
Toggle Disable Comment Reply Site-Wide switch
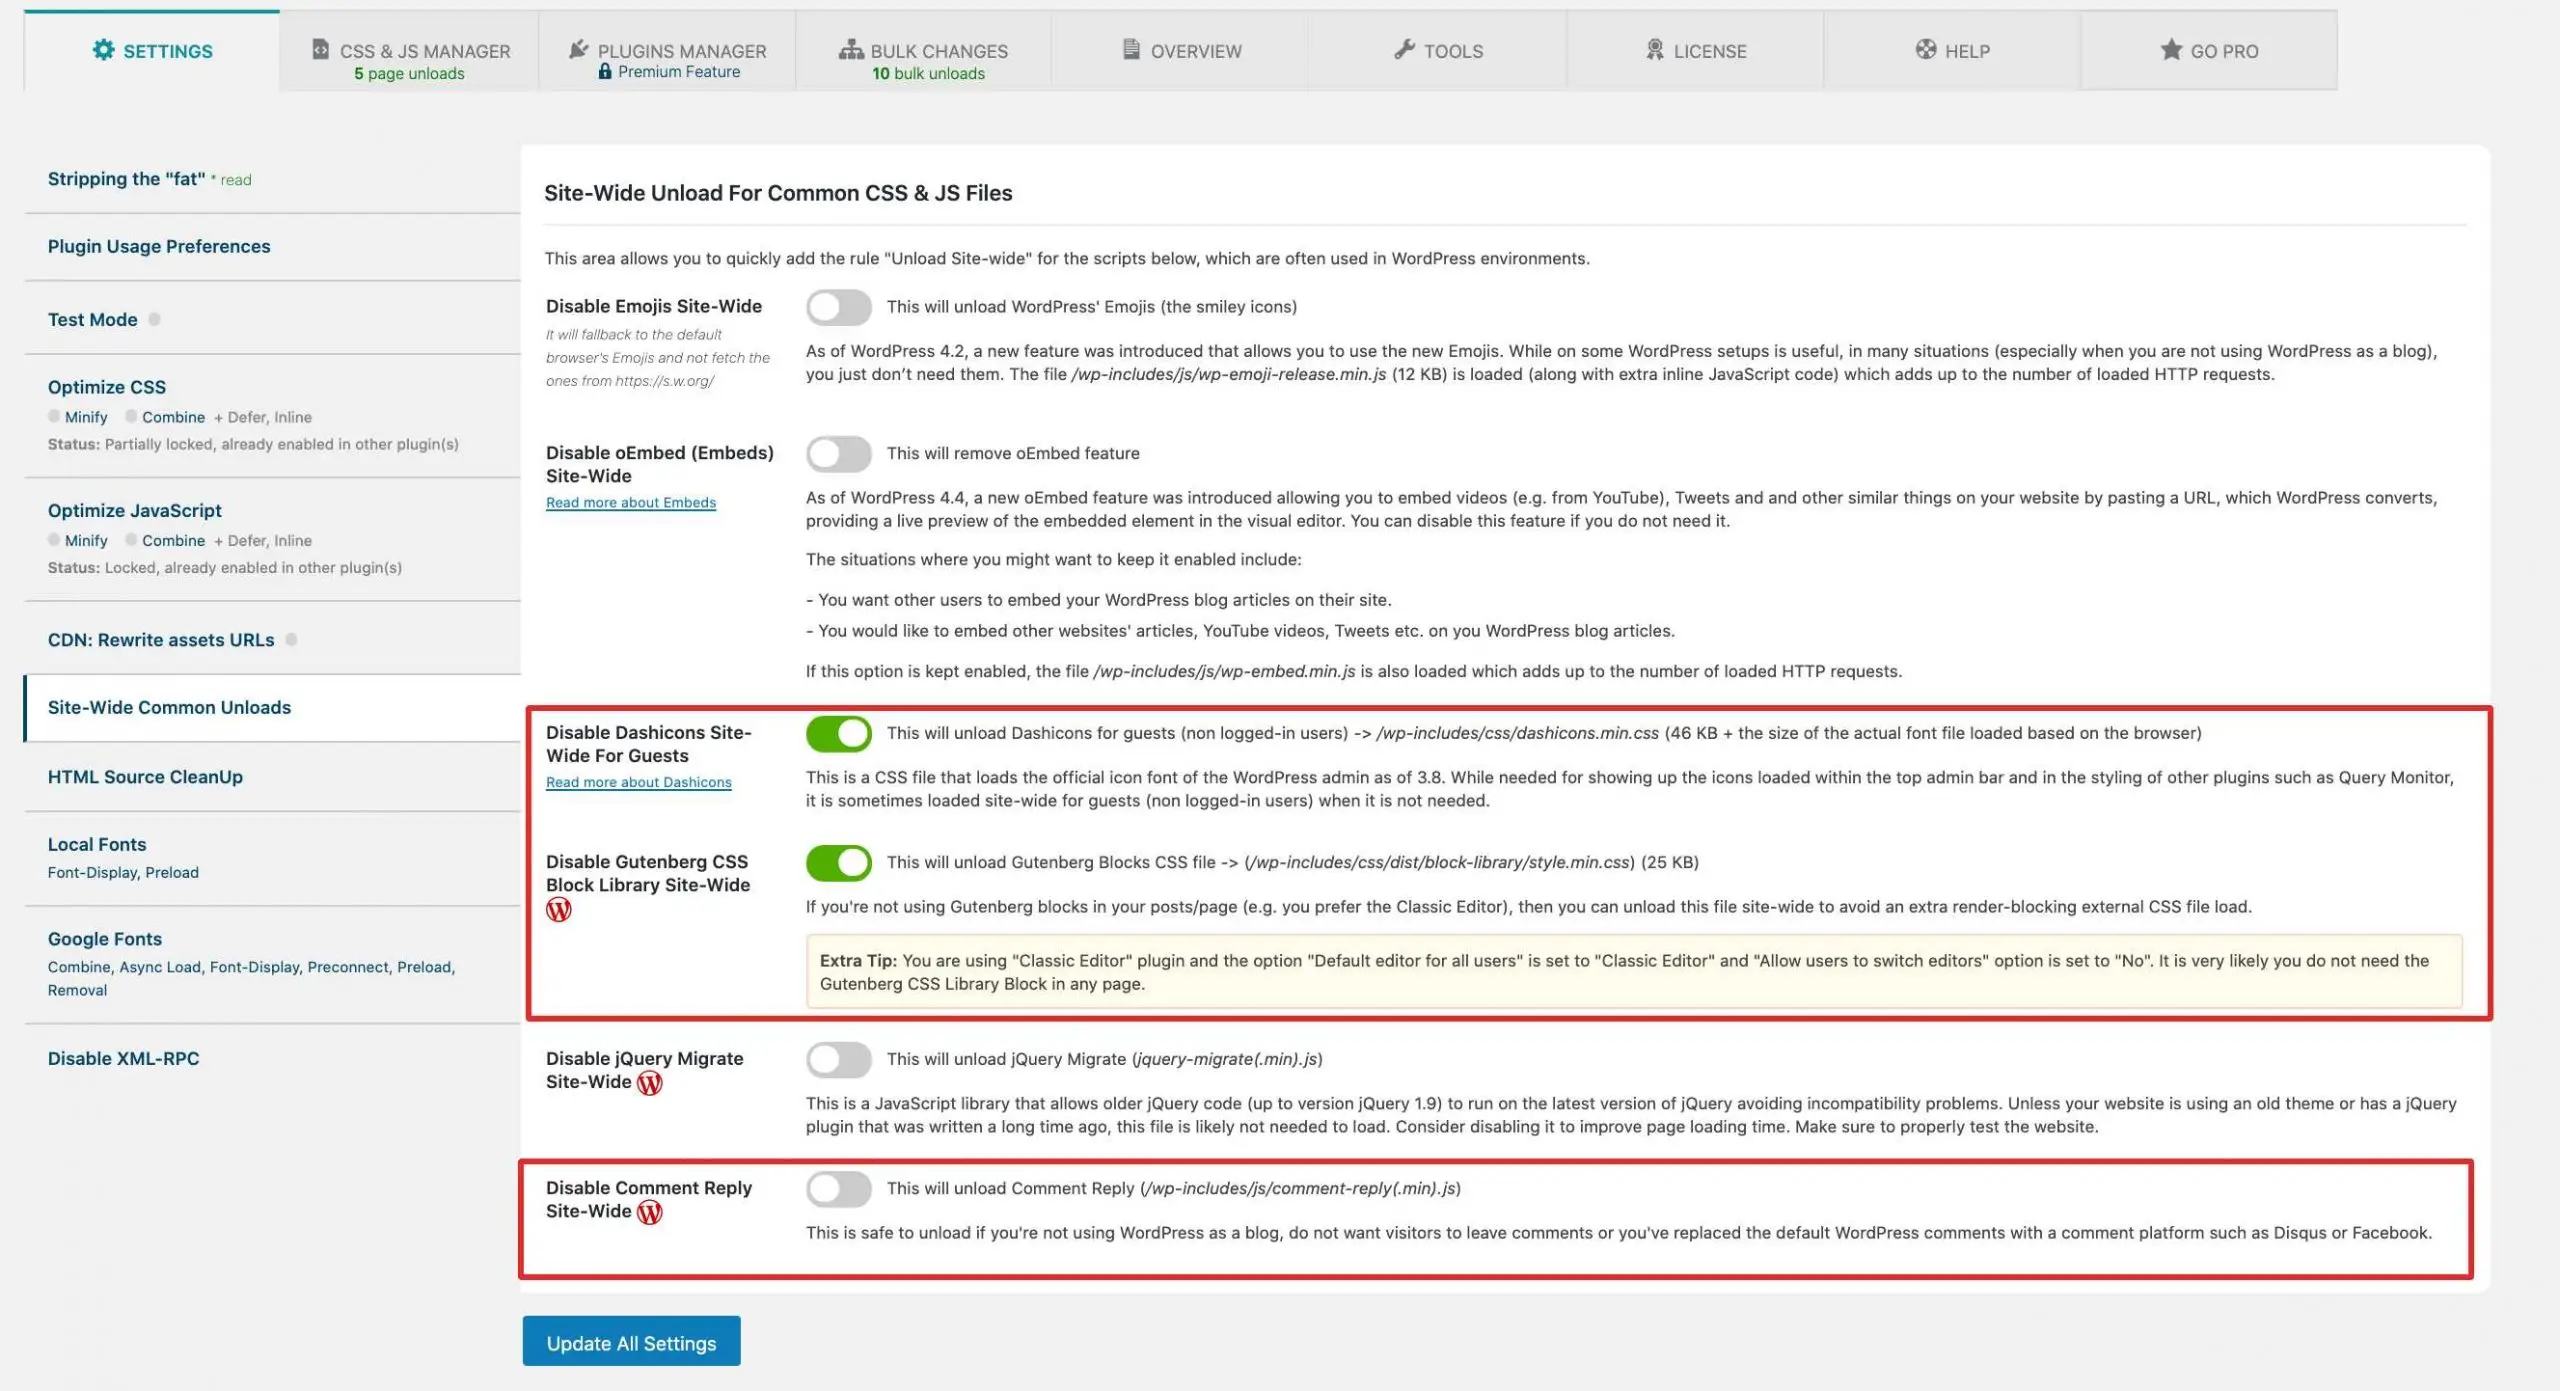coord(838,1189)
